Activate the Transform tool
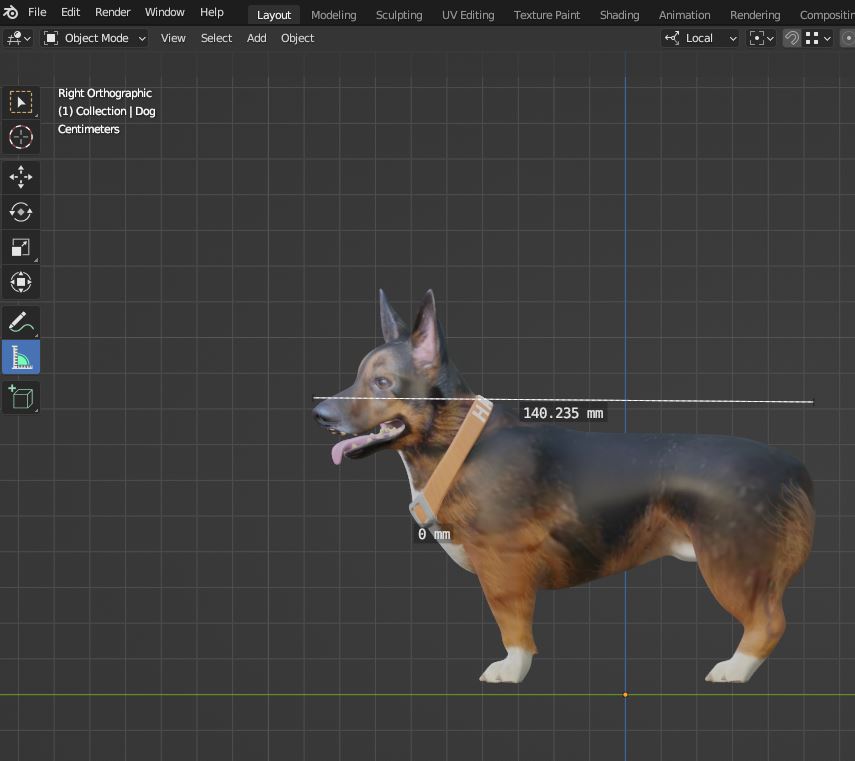 click(20, 282)
